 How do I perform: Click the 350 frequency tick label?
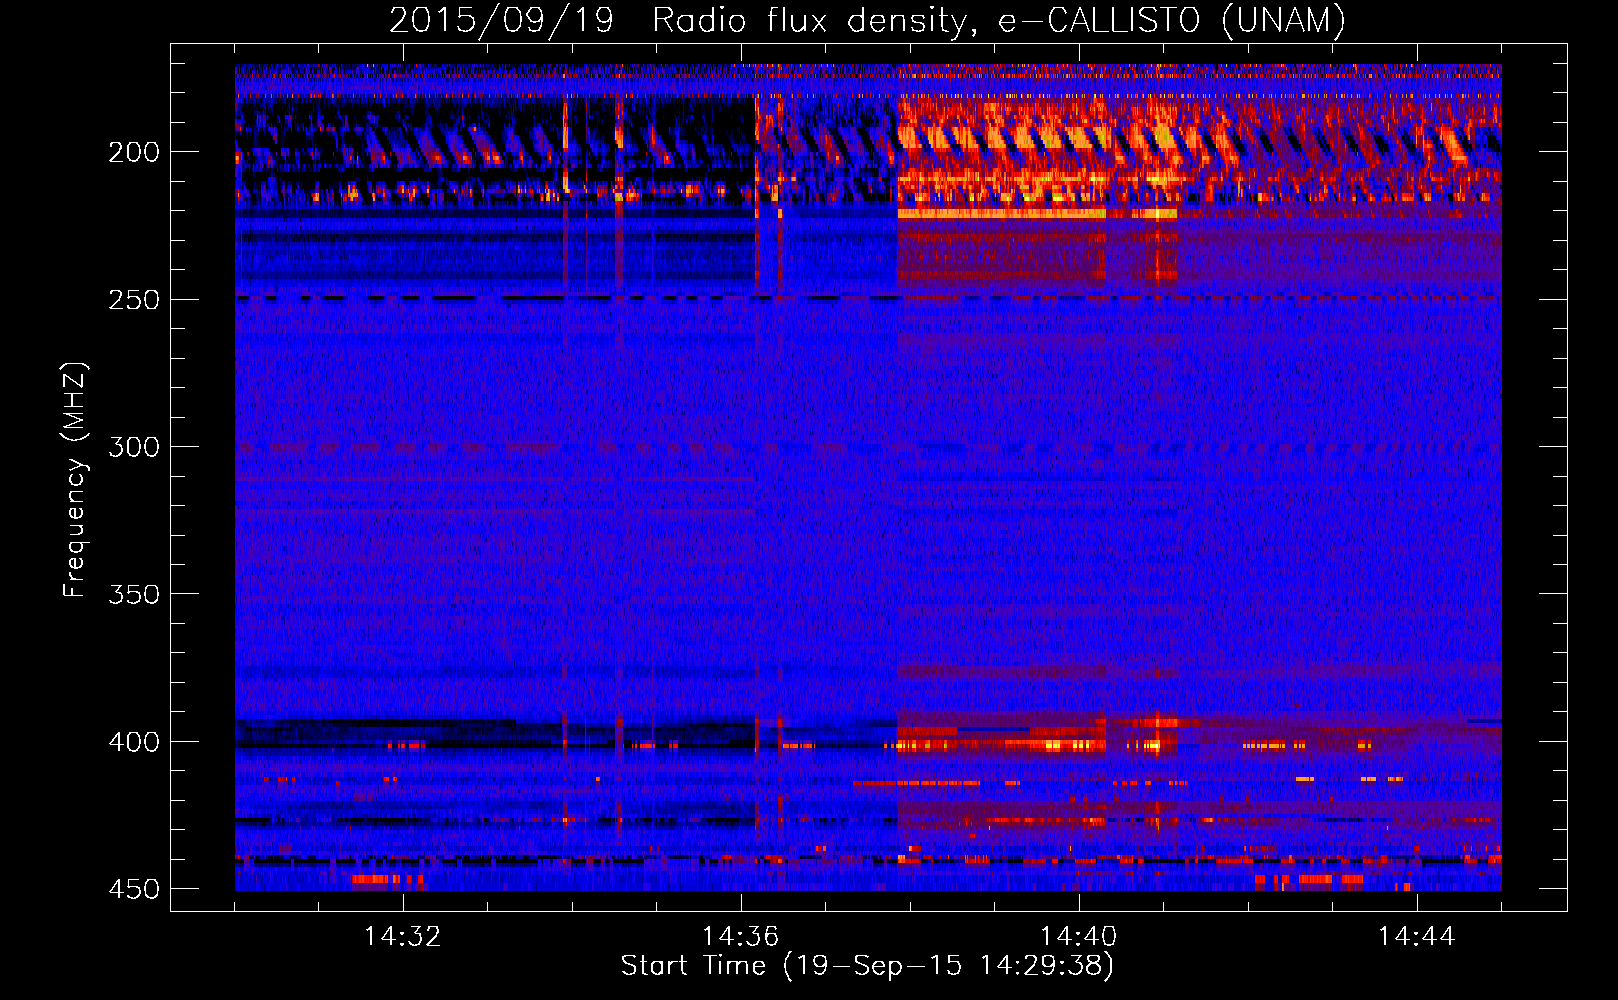pyautogui.click(x=133, y=594)
